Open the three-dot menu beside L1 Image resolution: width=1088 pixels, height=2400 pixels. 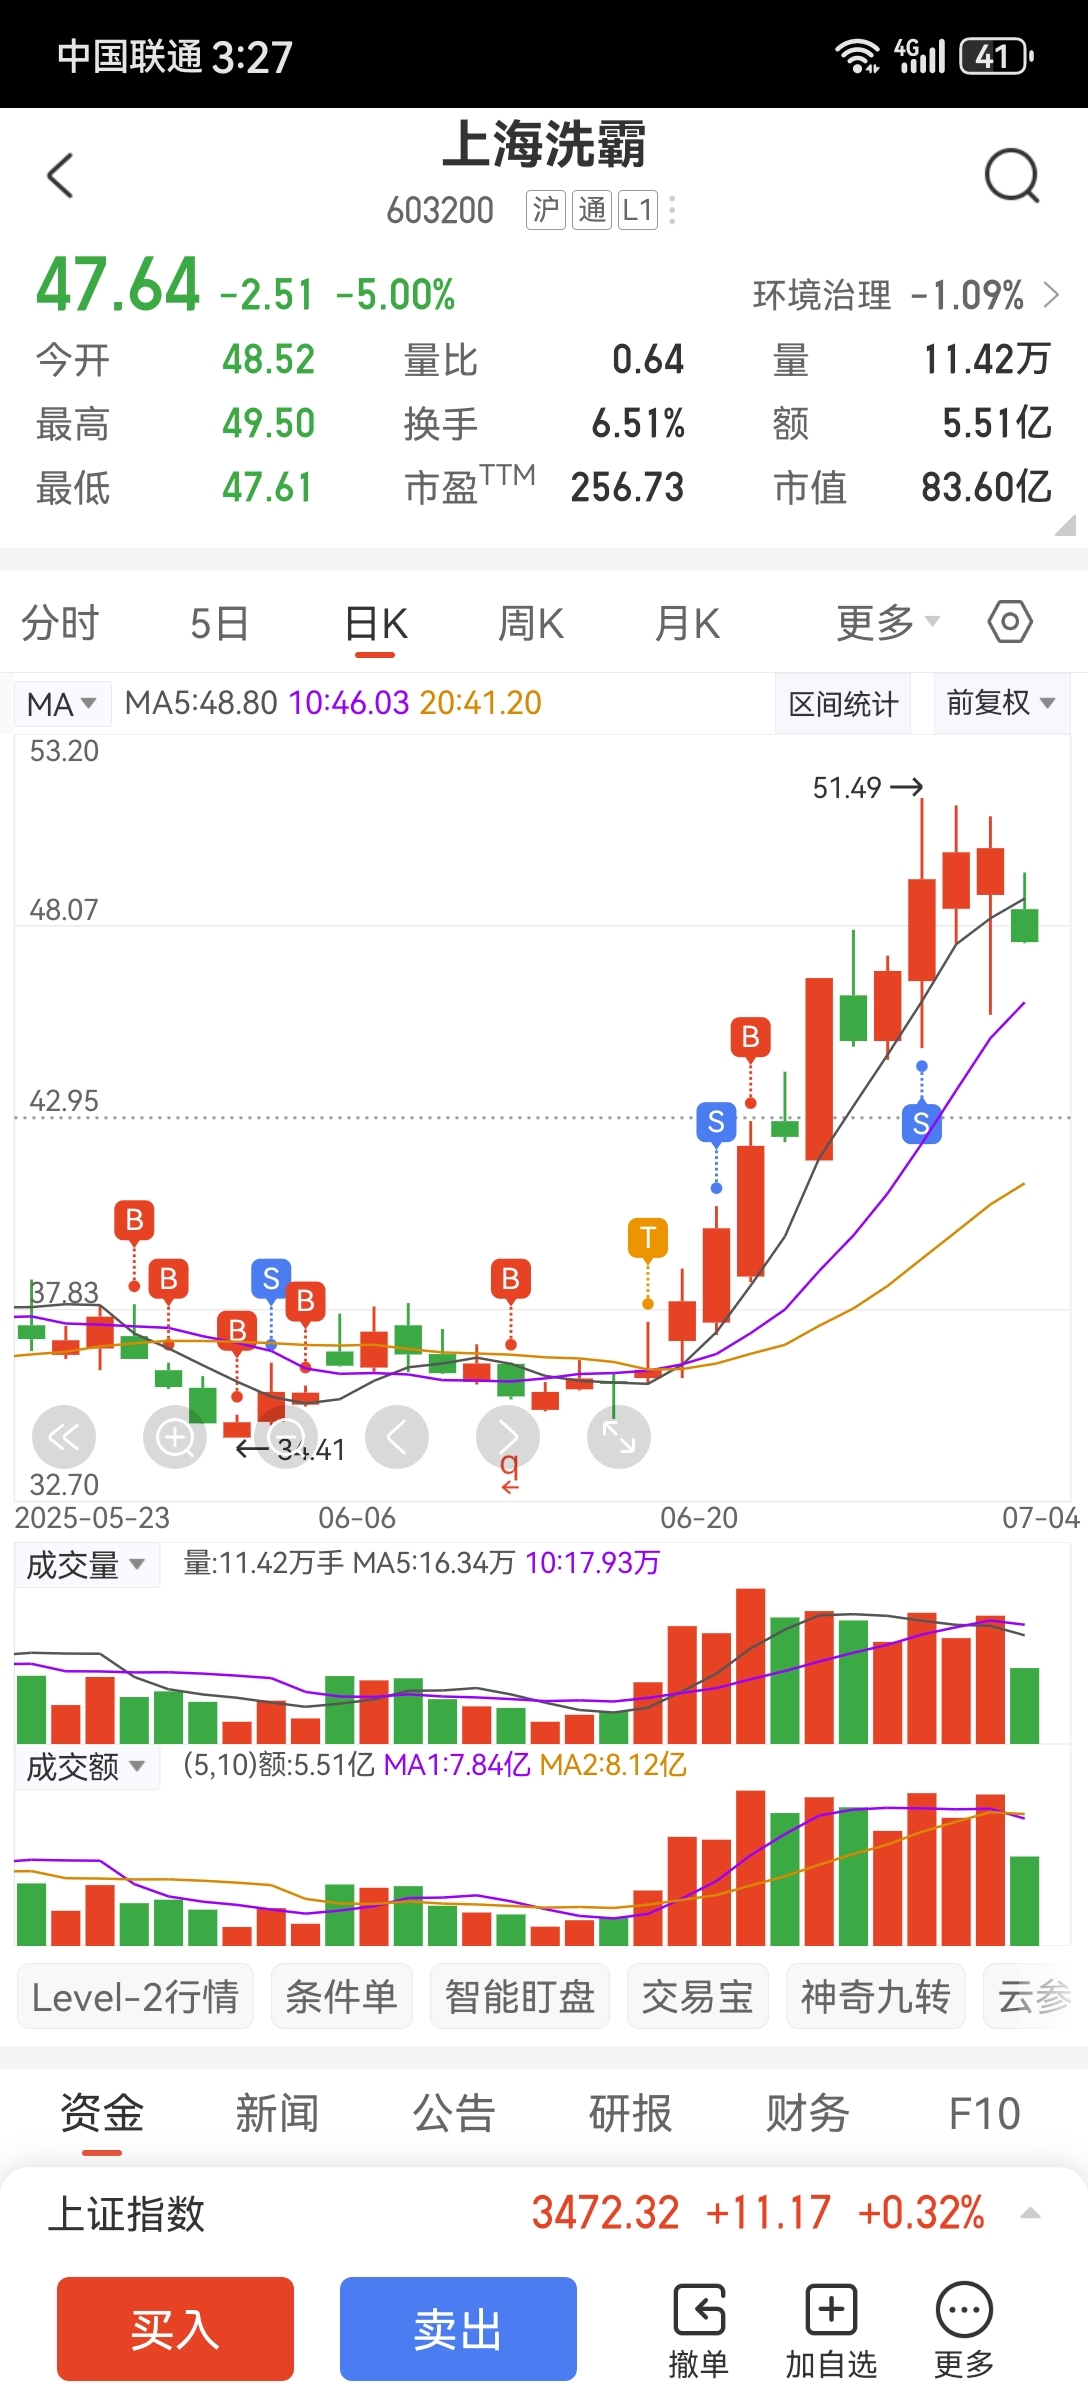point(672,210)
